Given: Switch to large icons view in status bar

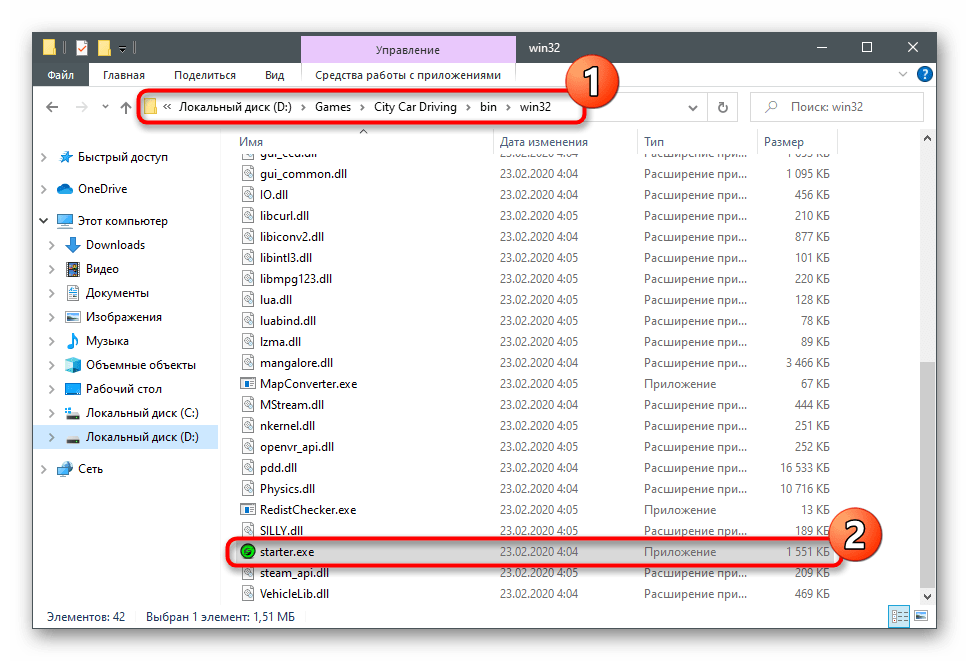Looking at the screenshot, I should [x=920, y=617].
